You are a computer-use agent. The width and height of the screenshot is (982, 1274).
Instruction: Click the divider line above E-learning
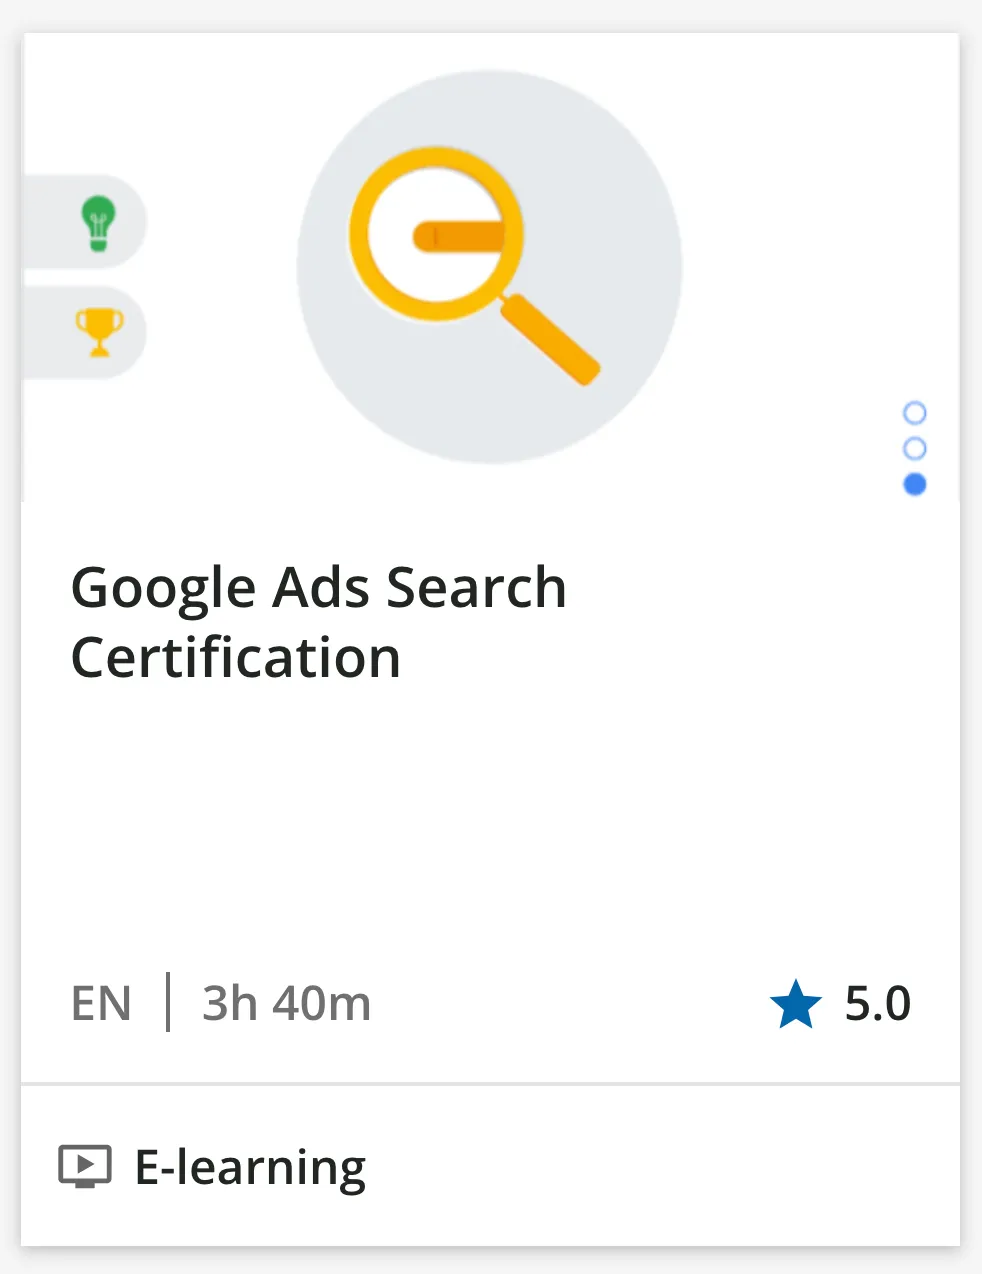490,1083
